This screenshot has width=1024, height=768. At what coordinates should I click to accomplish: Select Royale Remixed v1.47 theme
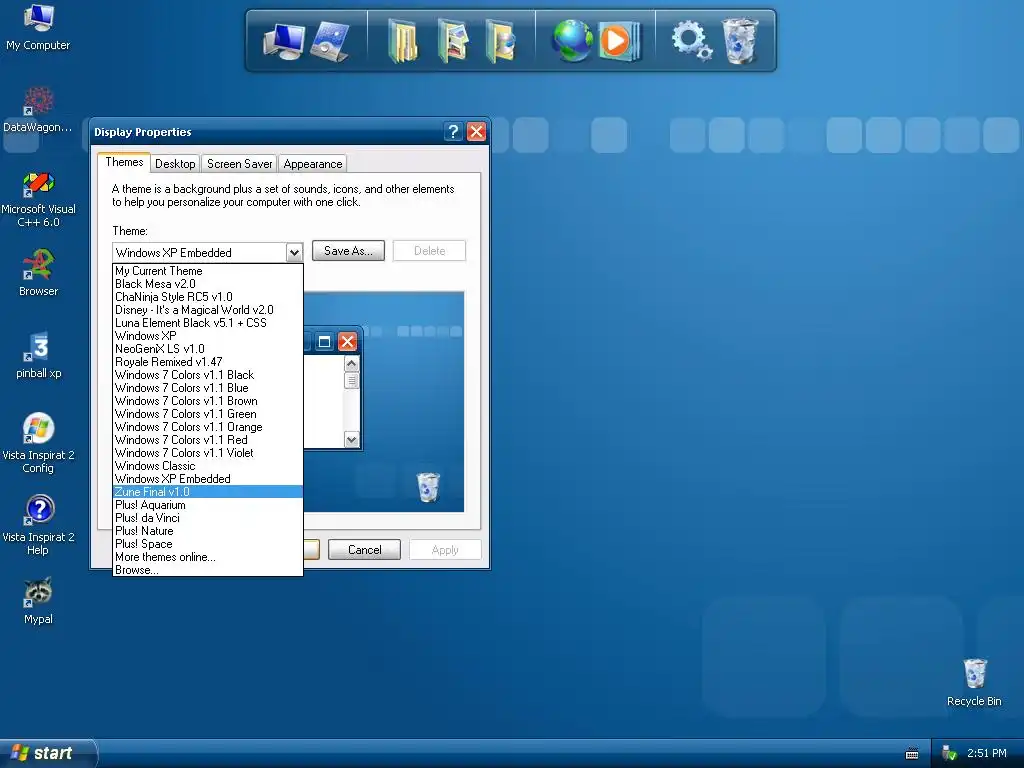point(208,362)
